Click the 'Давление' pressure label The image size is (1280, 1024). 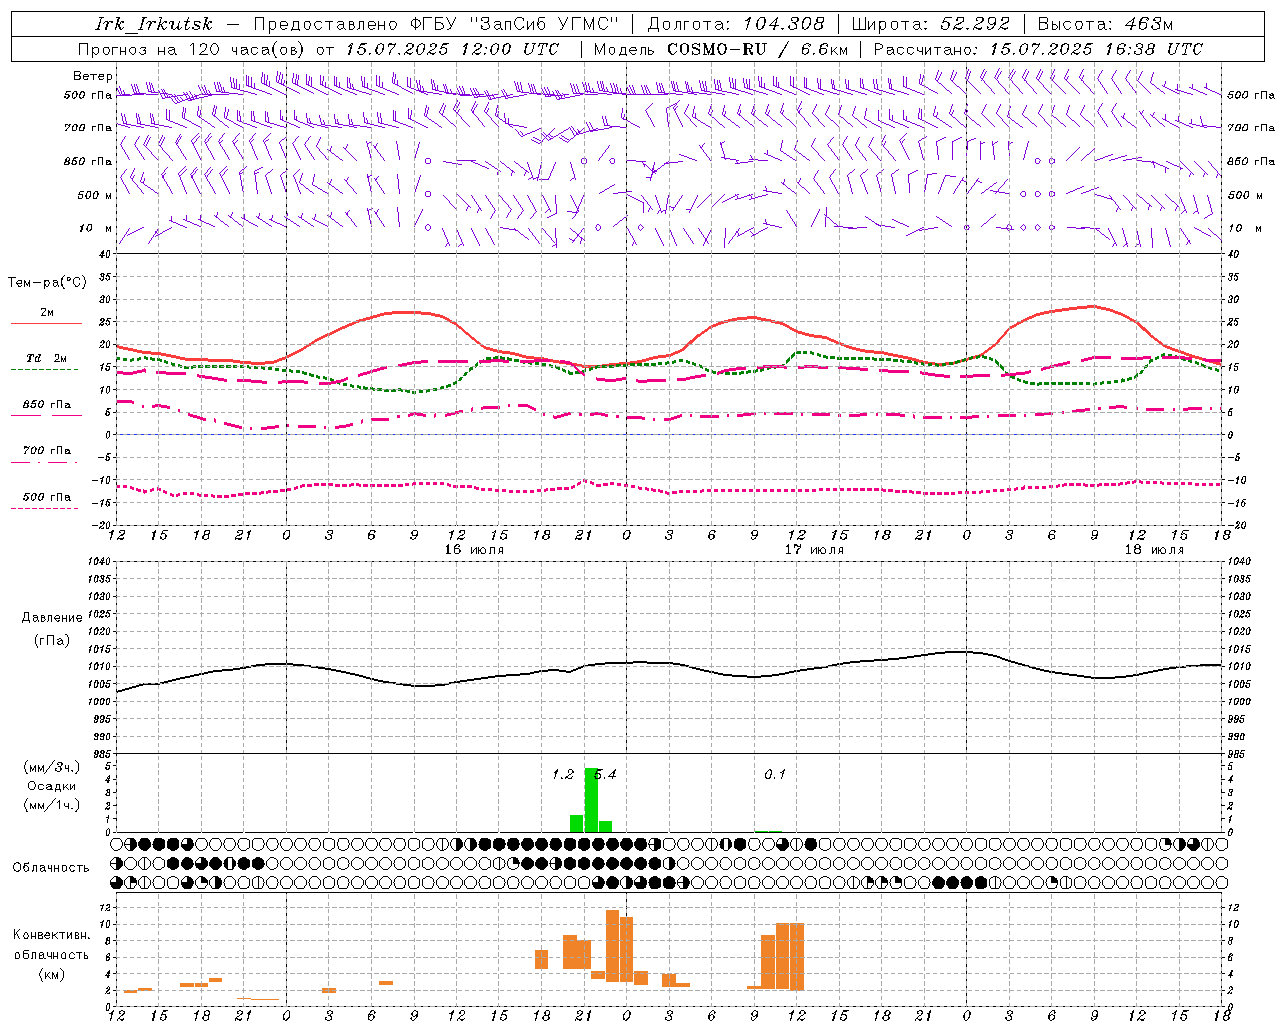52,618
